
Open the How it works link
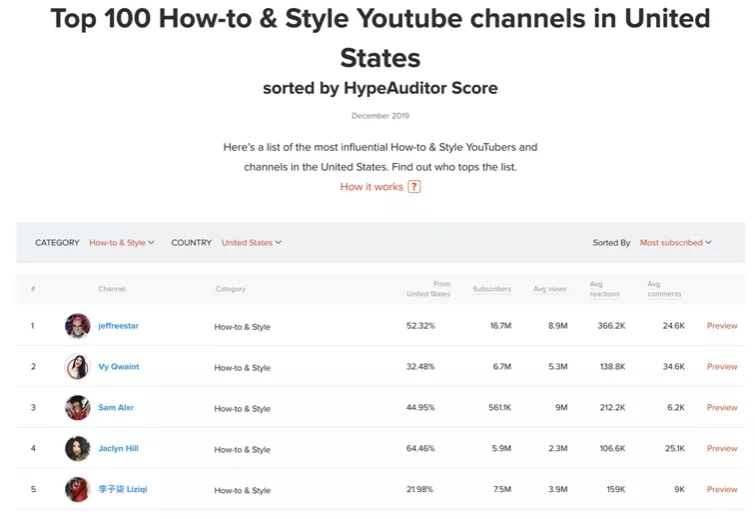pos(371,187)
